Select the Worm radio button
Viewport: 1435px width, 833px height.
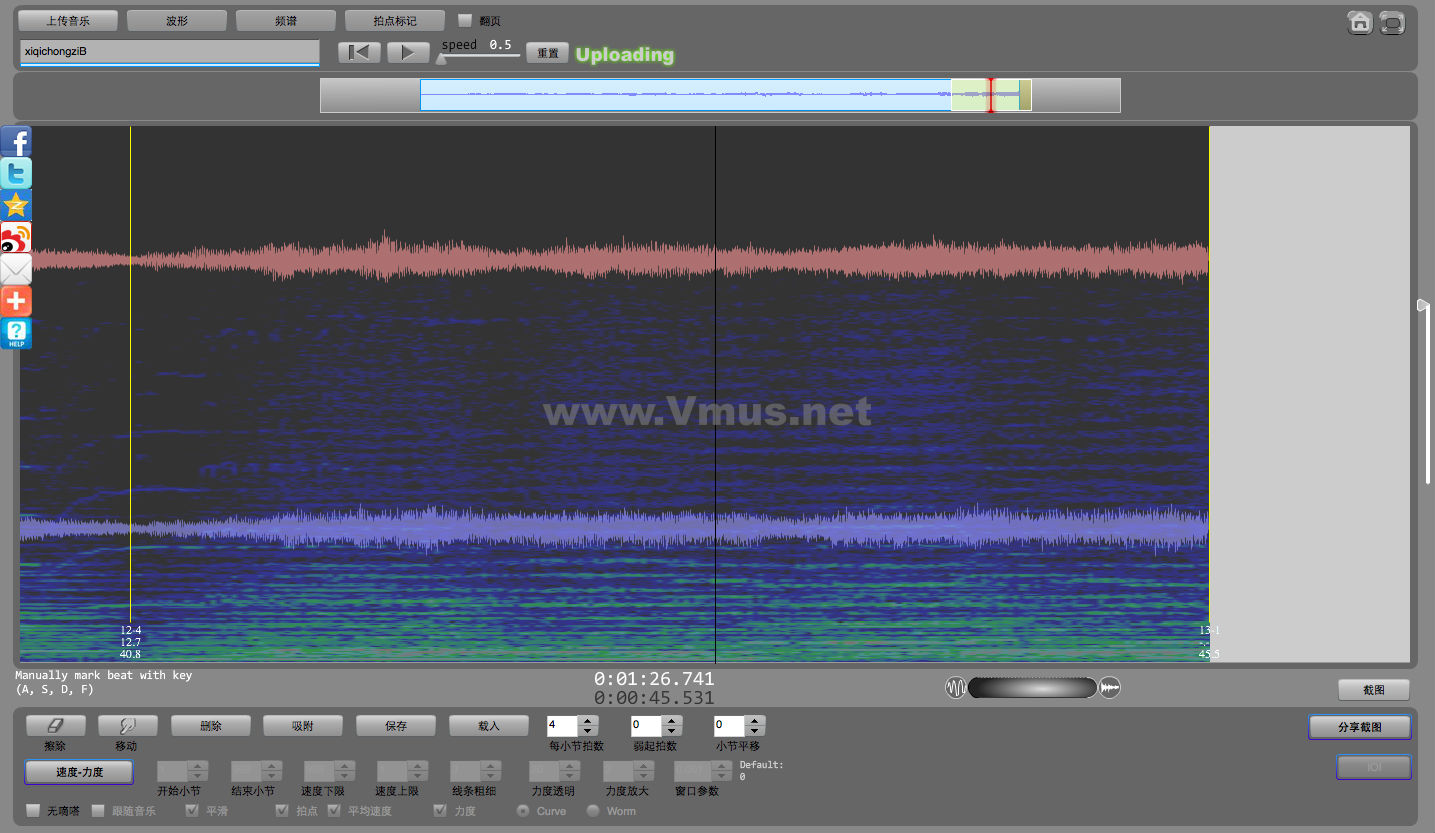coord(593,810)
